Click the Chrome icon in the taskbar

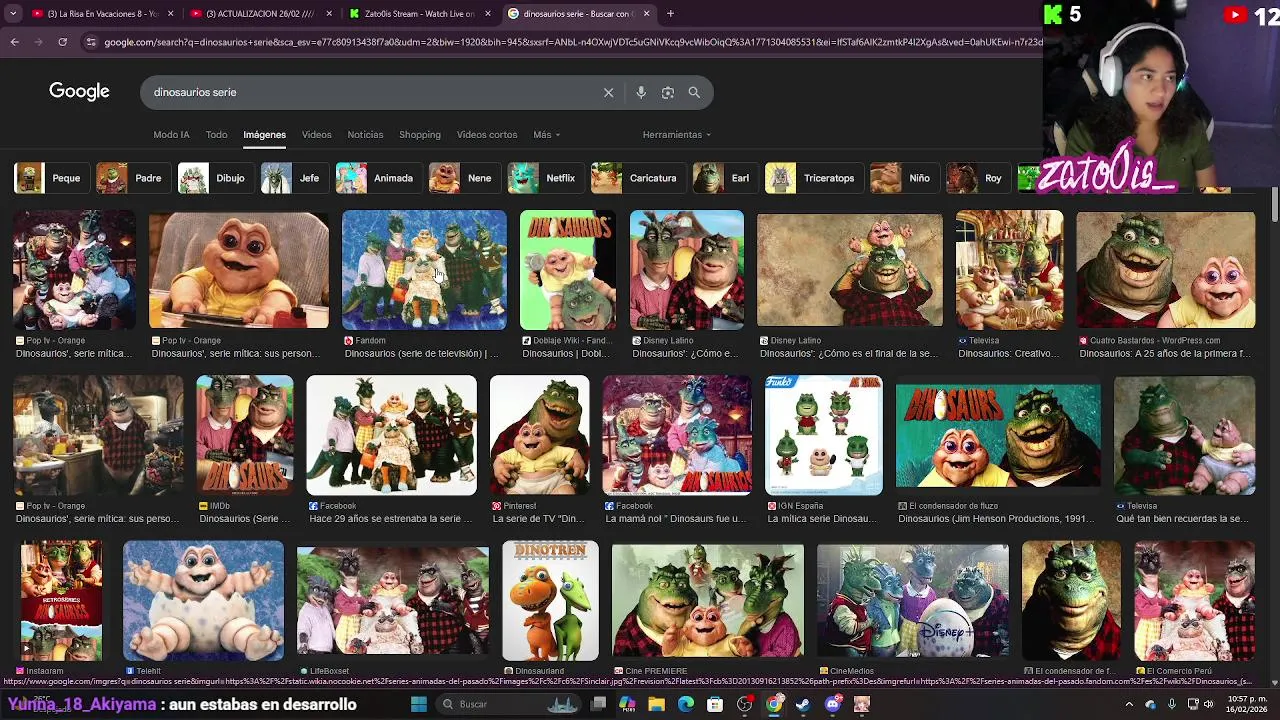point(774,704)
